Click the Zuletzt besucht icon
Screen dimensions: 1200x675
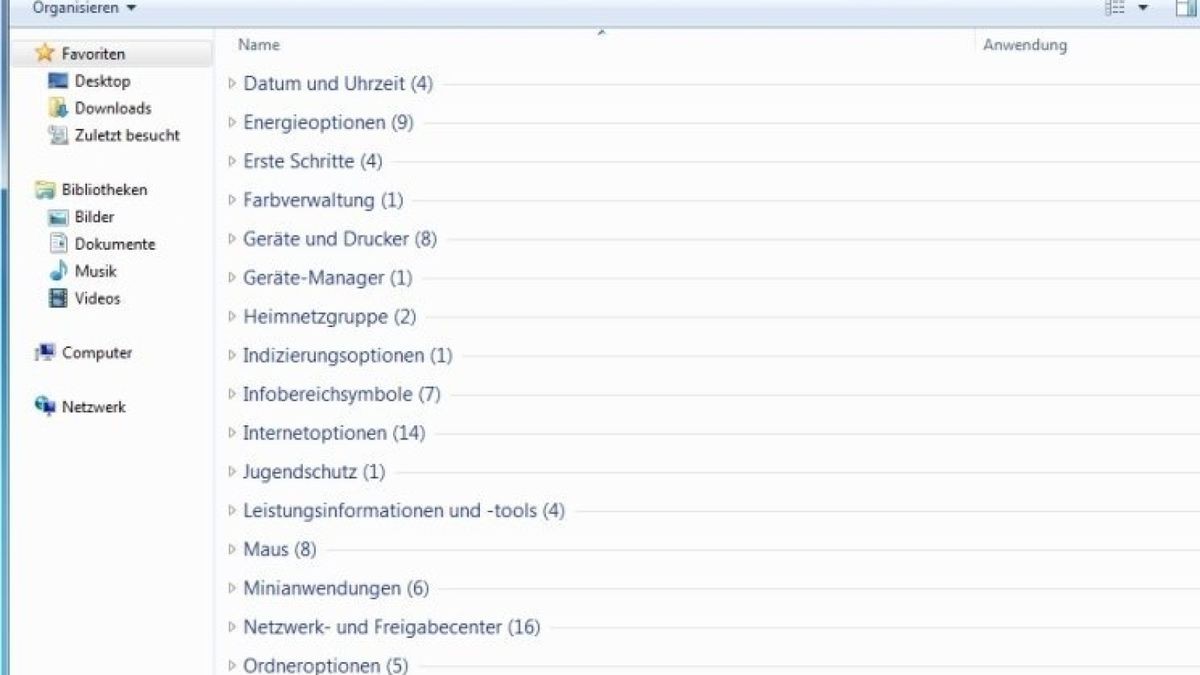(58, 135)
